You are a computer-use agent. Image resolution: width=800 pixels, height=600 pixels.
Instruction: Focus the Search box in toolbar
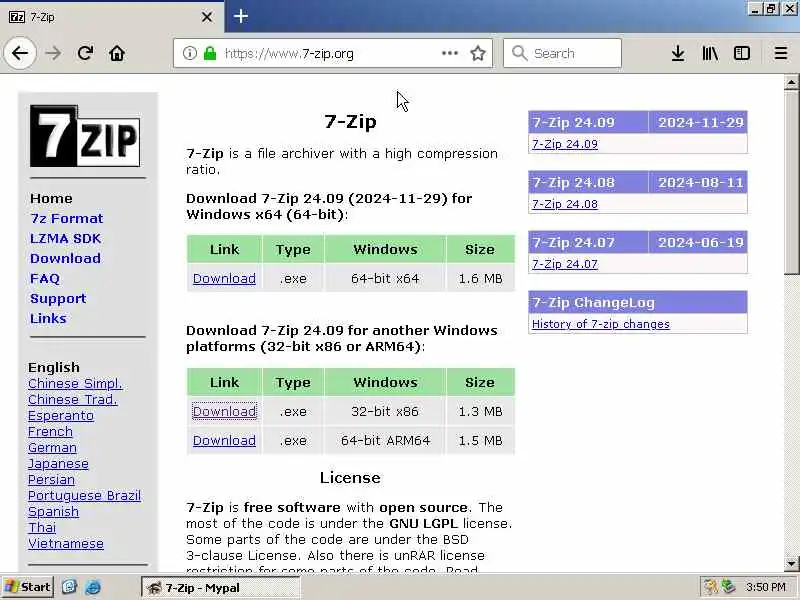[x=562, y=53]
